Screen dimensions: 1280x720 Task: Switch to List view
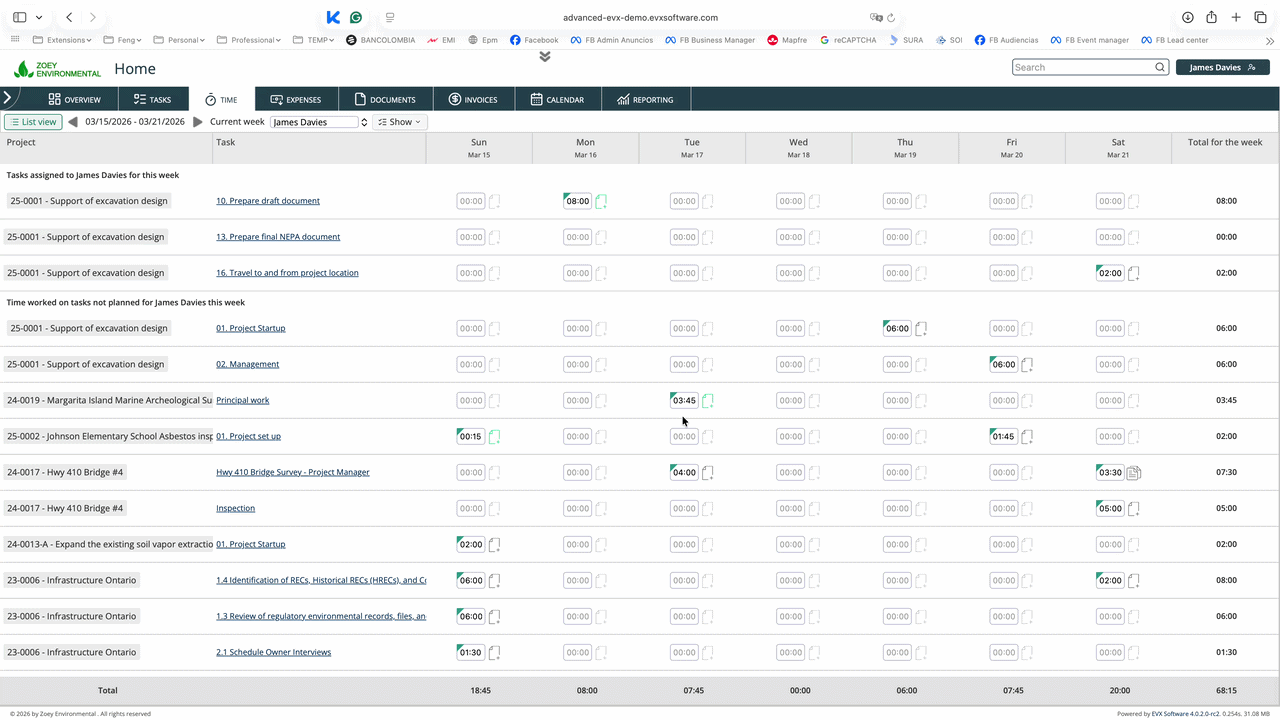click(33, 122)
